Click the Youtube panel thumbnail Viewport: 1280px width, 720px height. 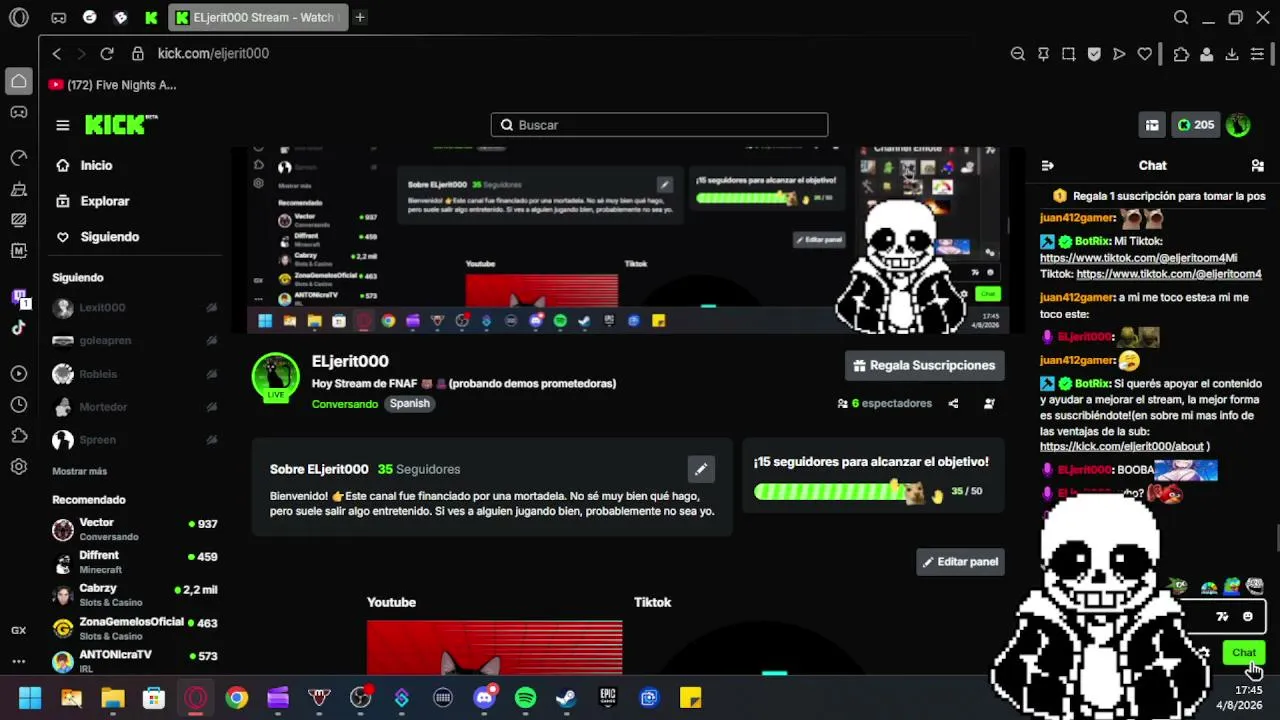pos(494,648)
